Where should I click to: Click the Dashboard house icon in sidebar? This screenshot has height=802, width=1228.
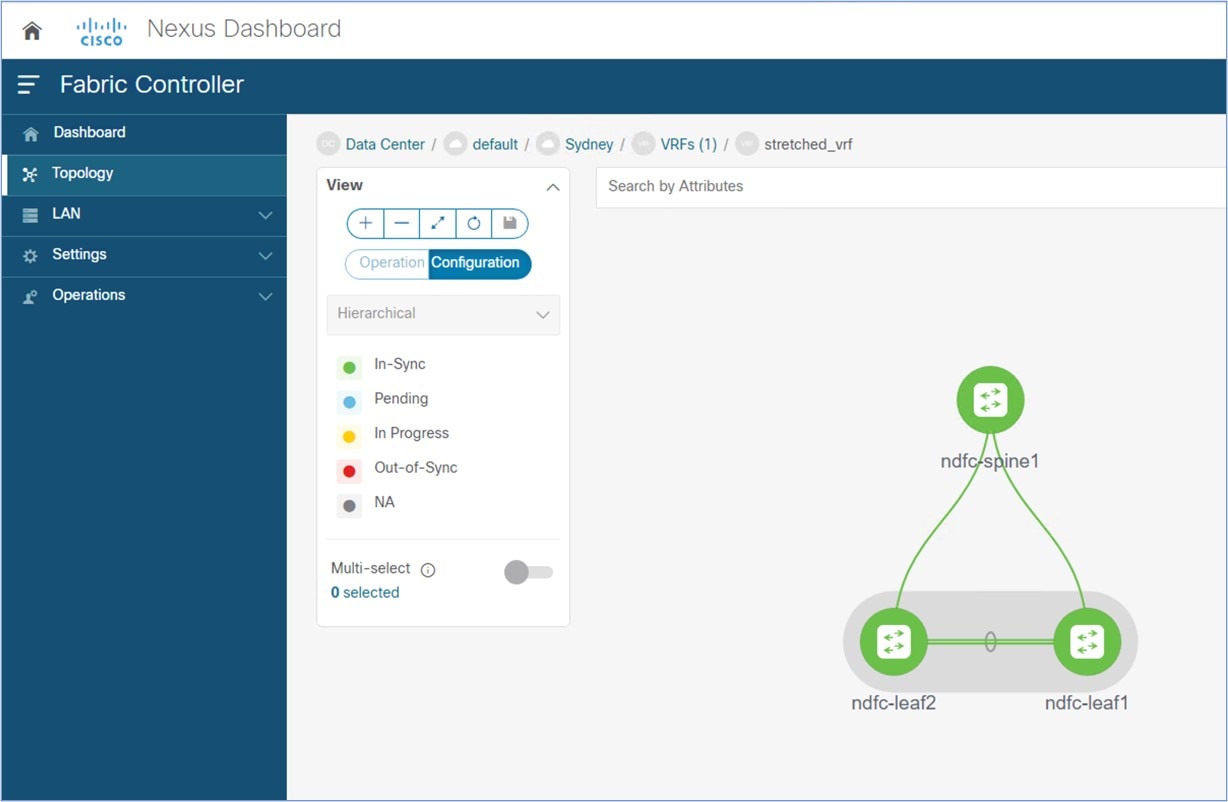click(31, 133)
